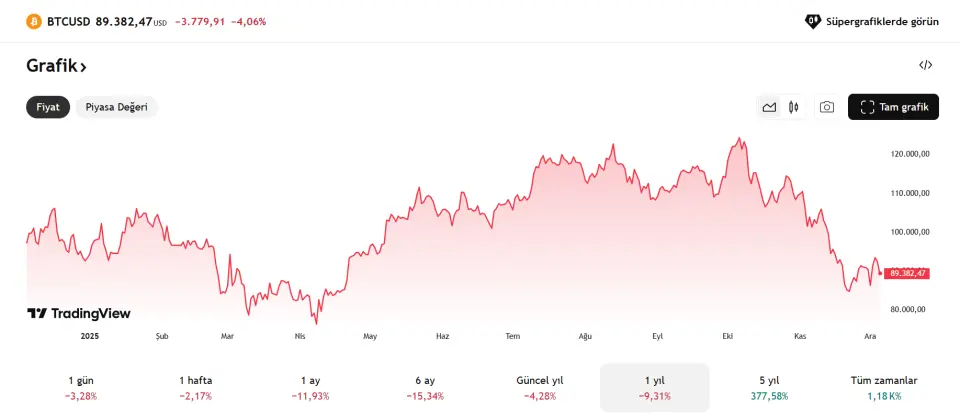Click the 89.382,47 price label on axis
The width and height of the screenshot is (960, 419).
pos(907,272)
